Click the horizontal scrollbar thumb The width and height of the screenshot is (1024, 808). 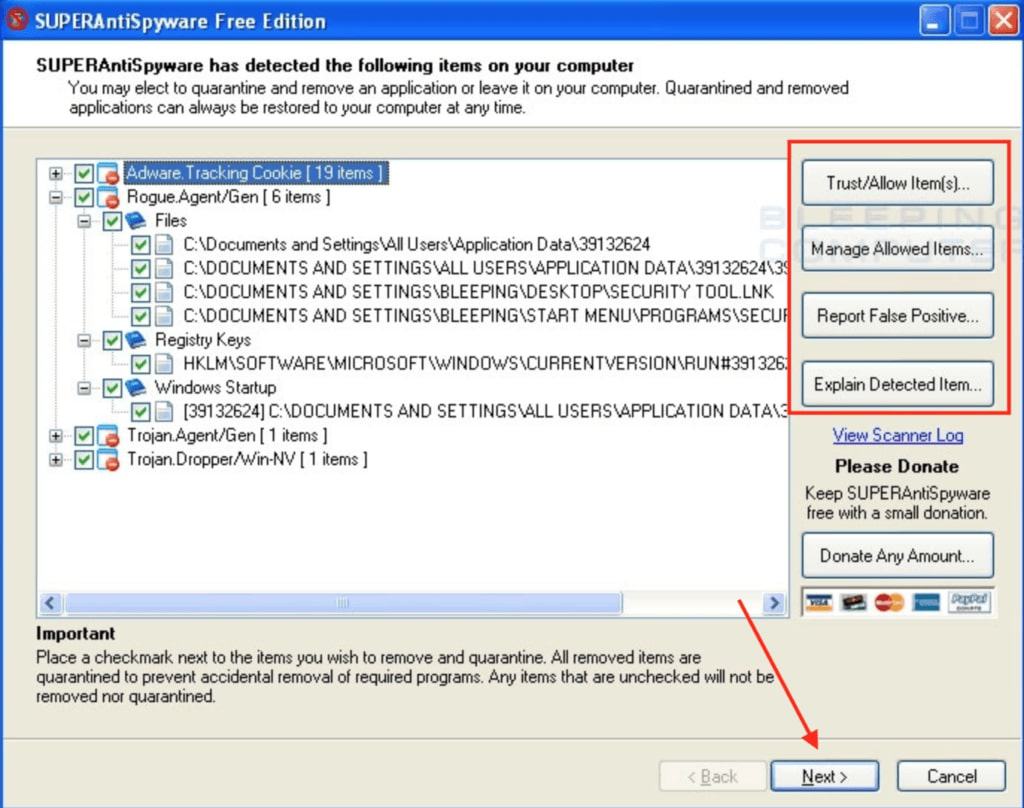(x=344, y=602)
